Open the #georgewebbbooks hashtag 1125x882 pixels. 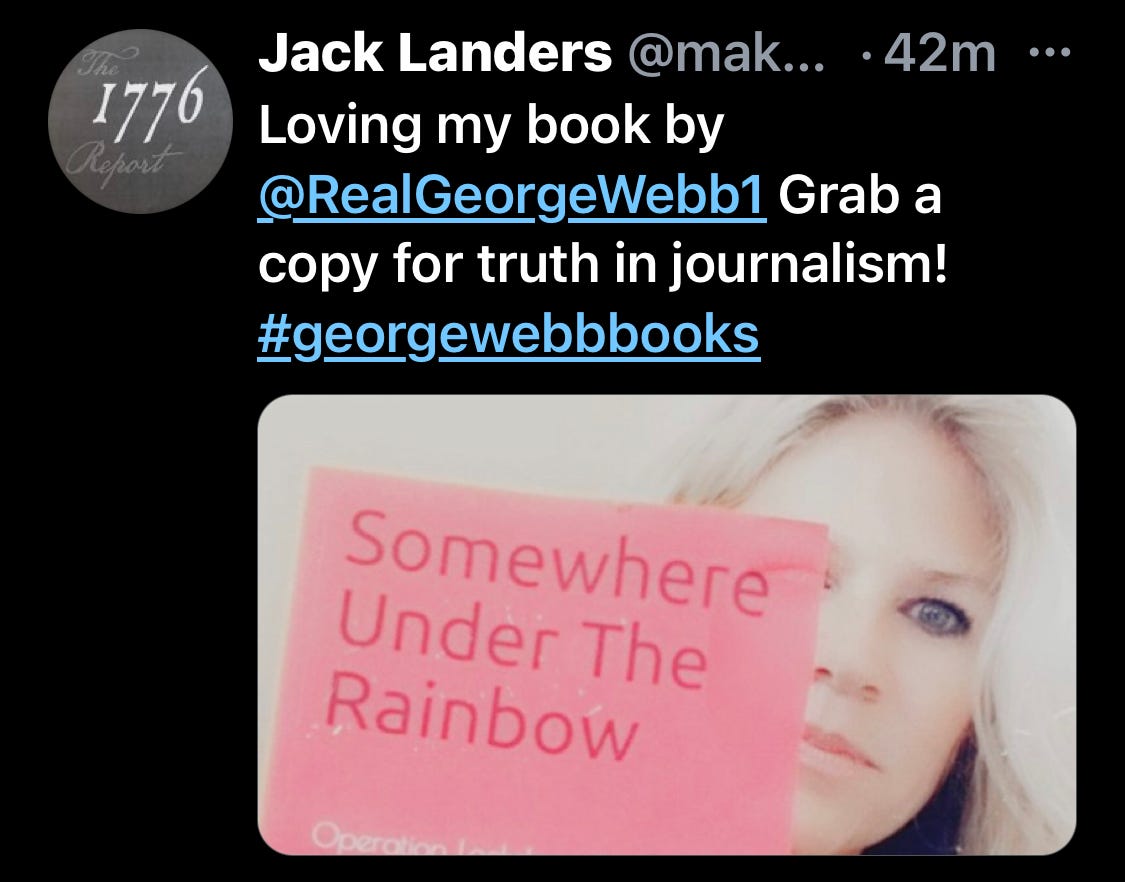point(509,335)
